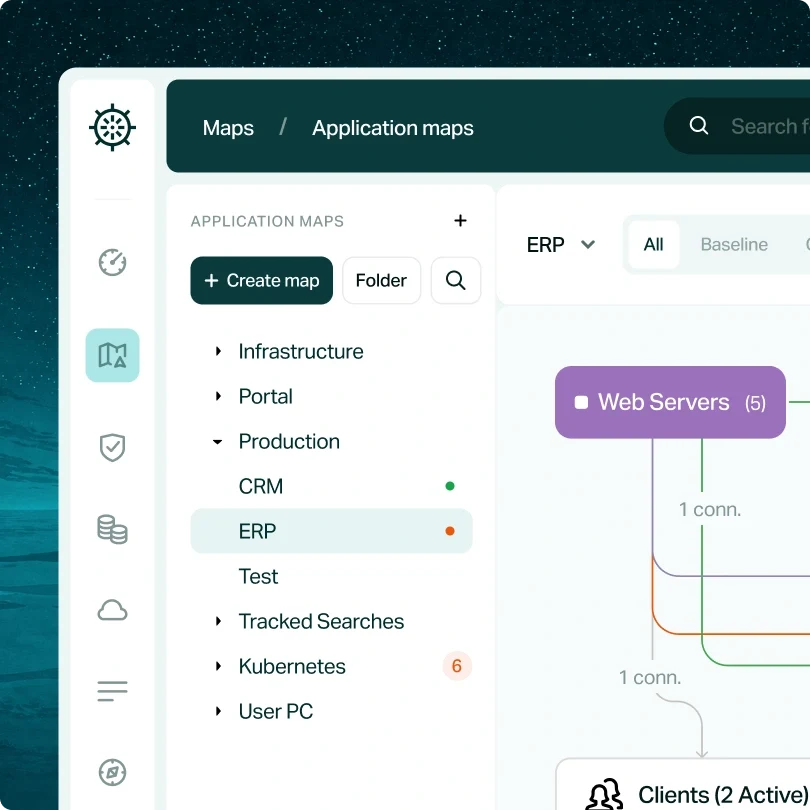Open the dashboard gauge sidebar icon

point(112,262)
